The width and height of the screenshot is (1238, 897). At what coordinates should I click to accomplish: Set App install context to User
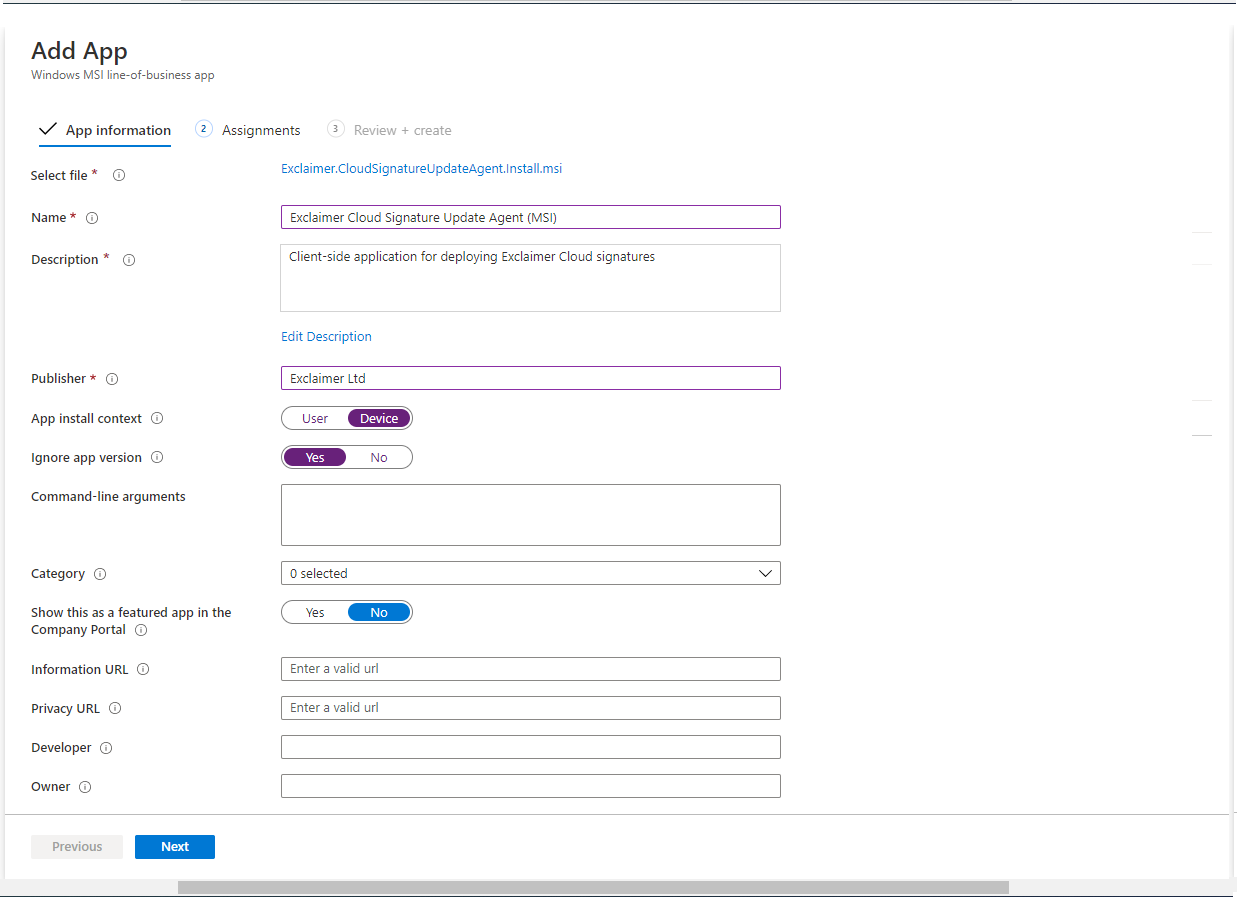[x=314, y=418]
